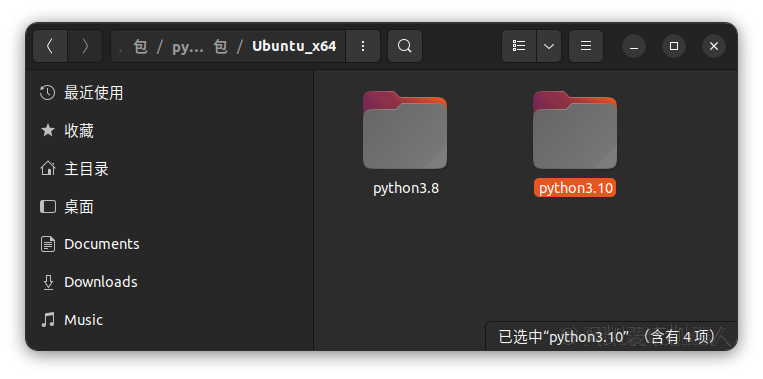
Task: Click the house icon beside 主目录
Action: [48, 168]
